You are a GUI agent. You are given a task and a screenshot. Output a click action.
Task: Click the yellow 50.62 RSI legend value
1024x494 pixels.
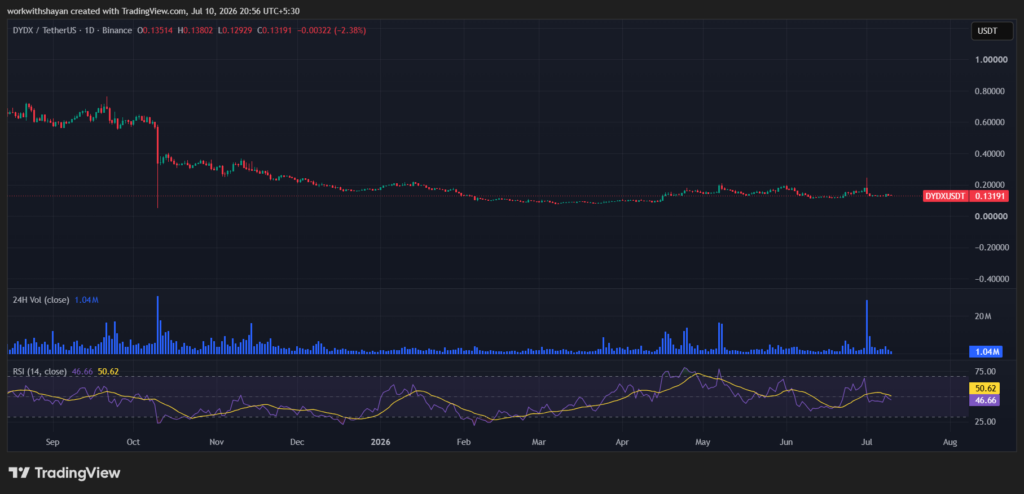(x=108, y=371)
